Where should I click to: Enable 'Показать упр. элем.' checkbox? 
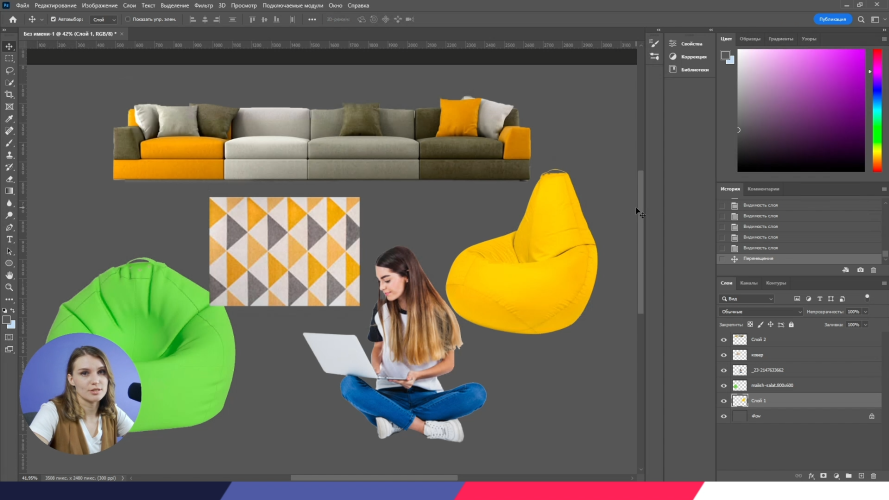(x=129, y=19)
